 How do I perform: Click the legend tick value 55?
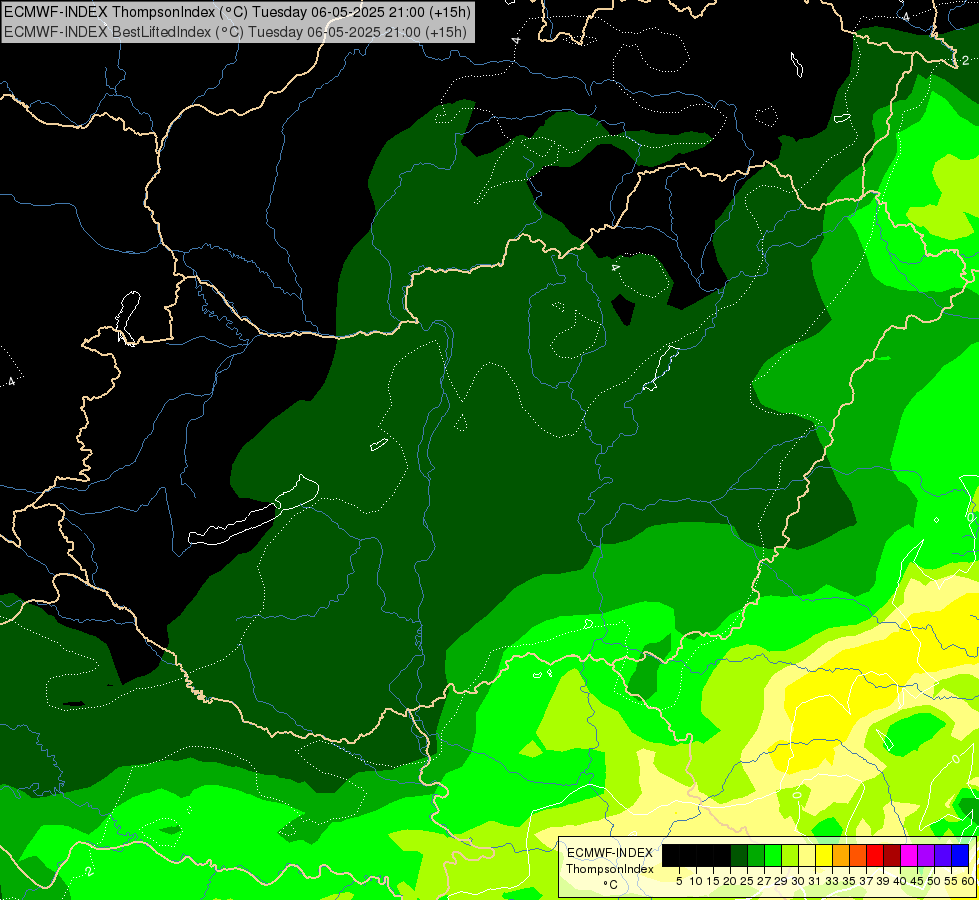coord(951,881)
